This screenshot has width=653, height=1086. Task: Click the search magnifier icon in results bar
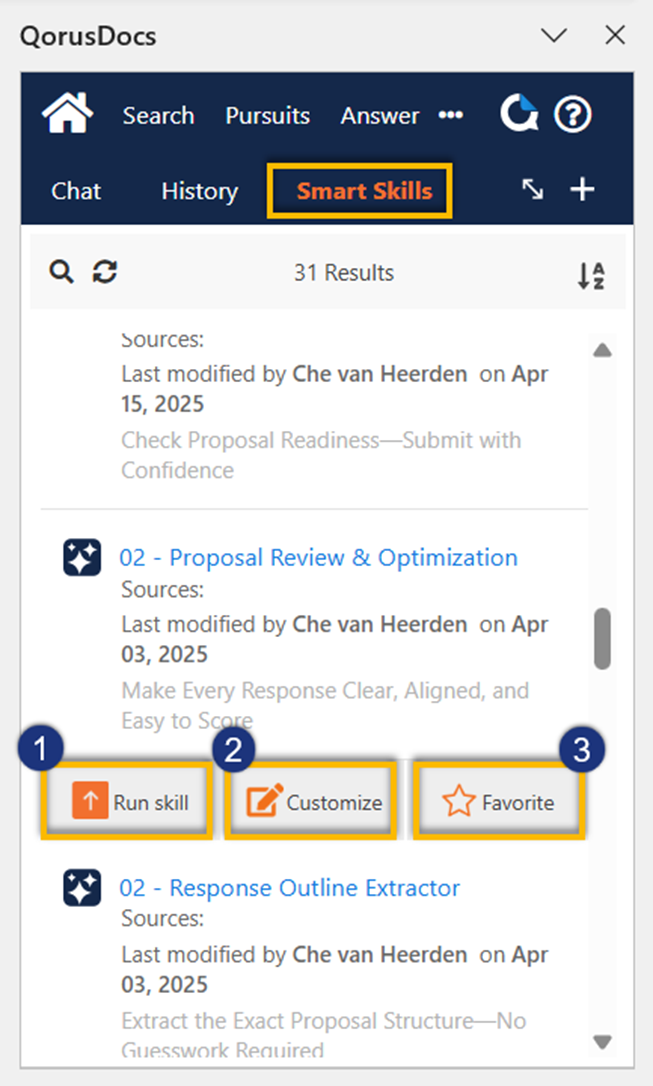coord(62,272)
